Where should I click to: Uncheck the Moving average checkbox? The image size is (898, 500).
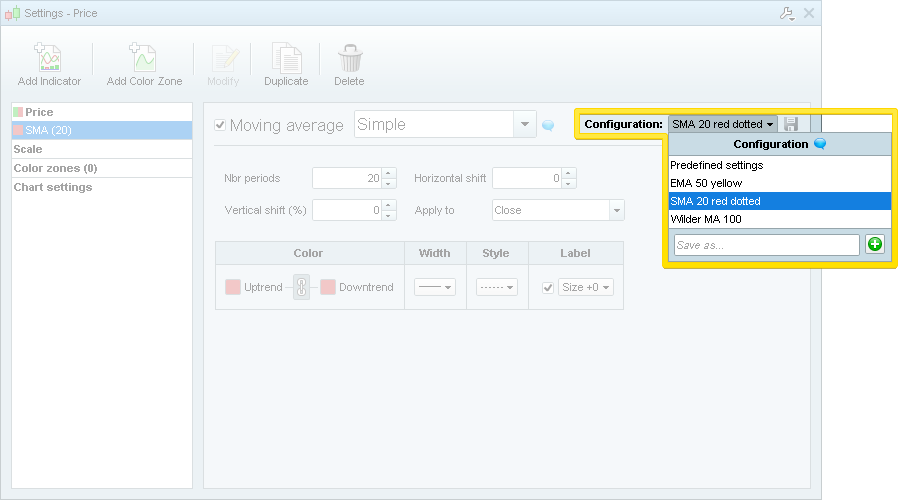(x=221, y=125)
